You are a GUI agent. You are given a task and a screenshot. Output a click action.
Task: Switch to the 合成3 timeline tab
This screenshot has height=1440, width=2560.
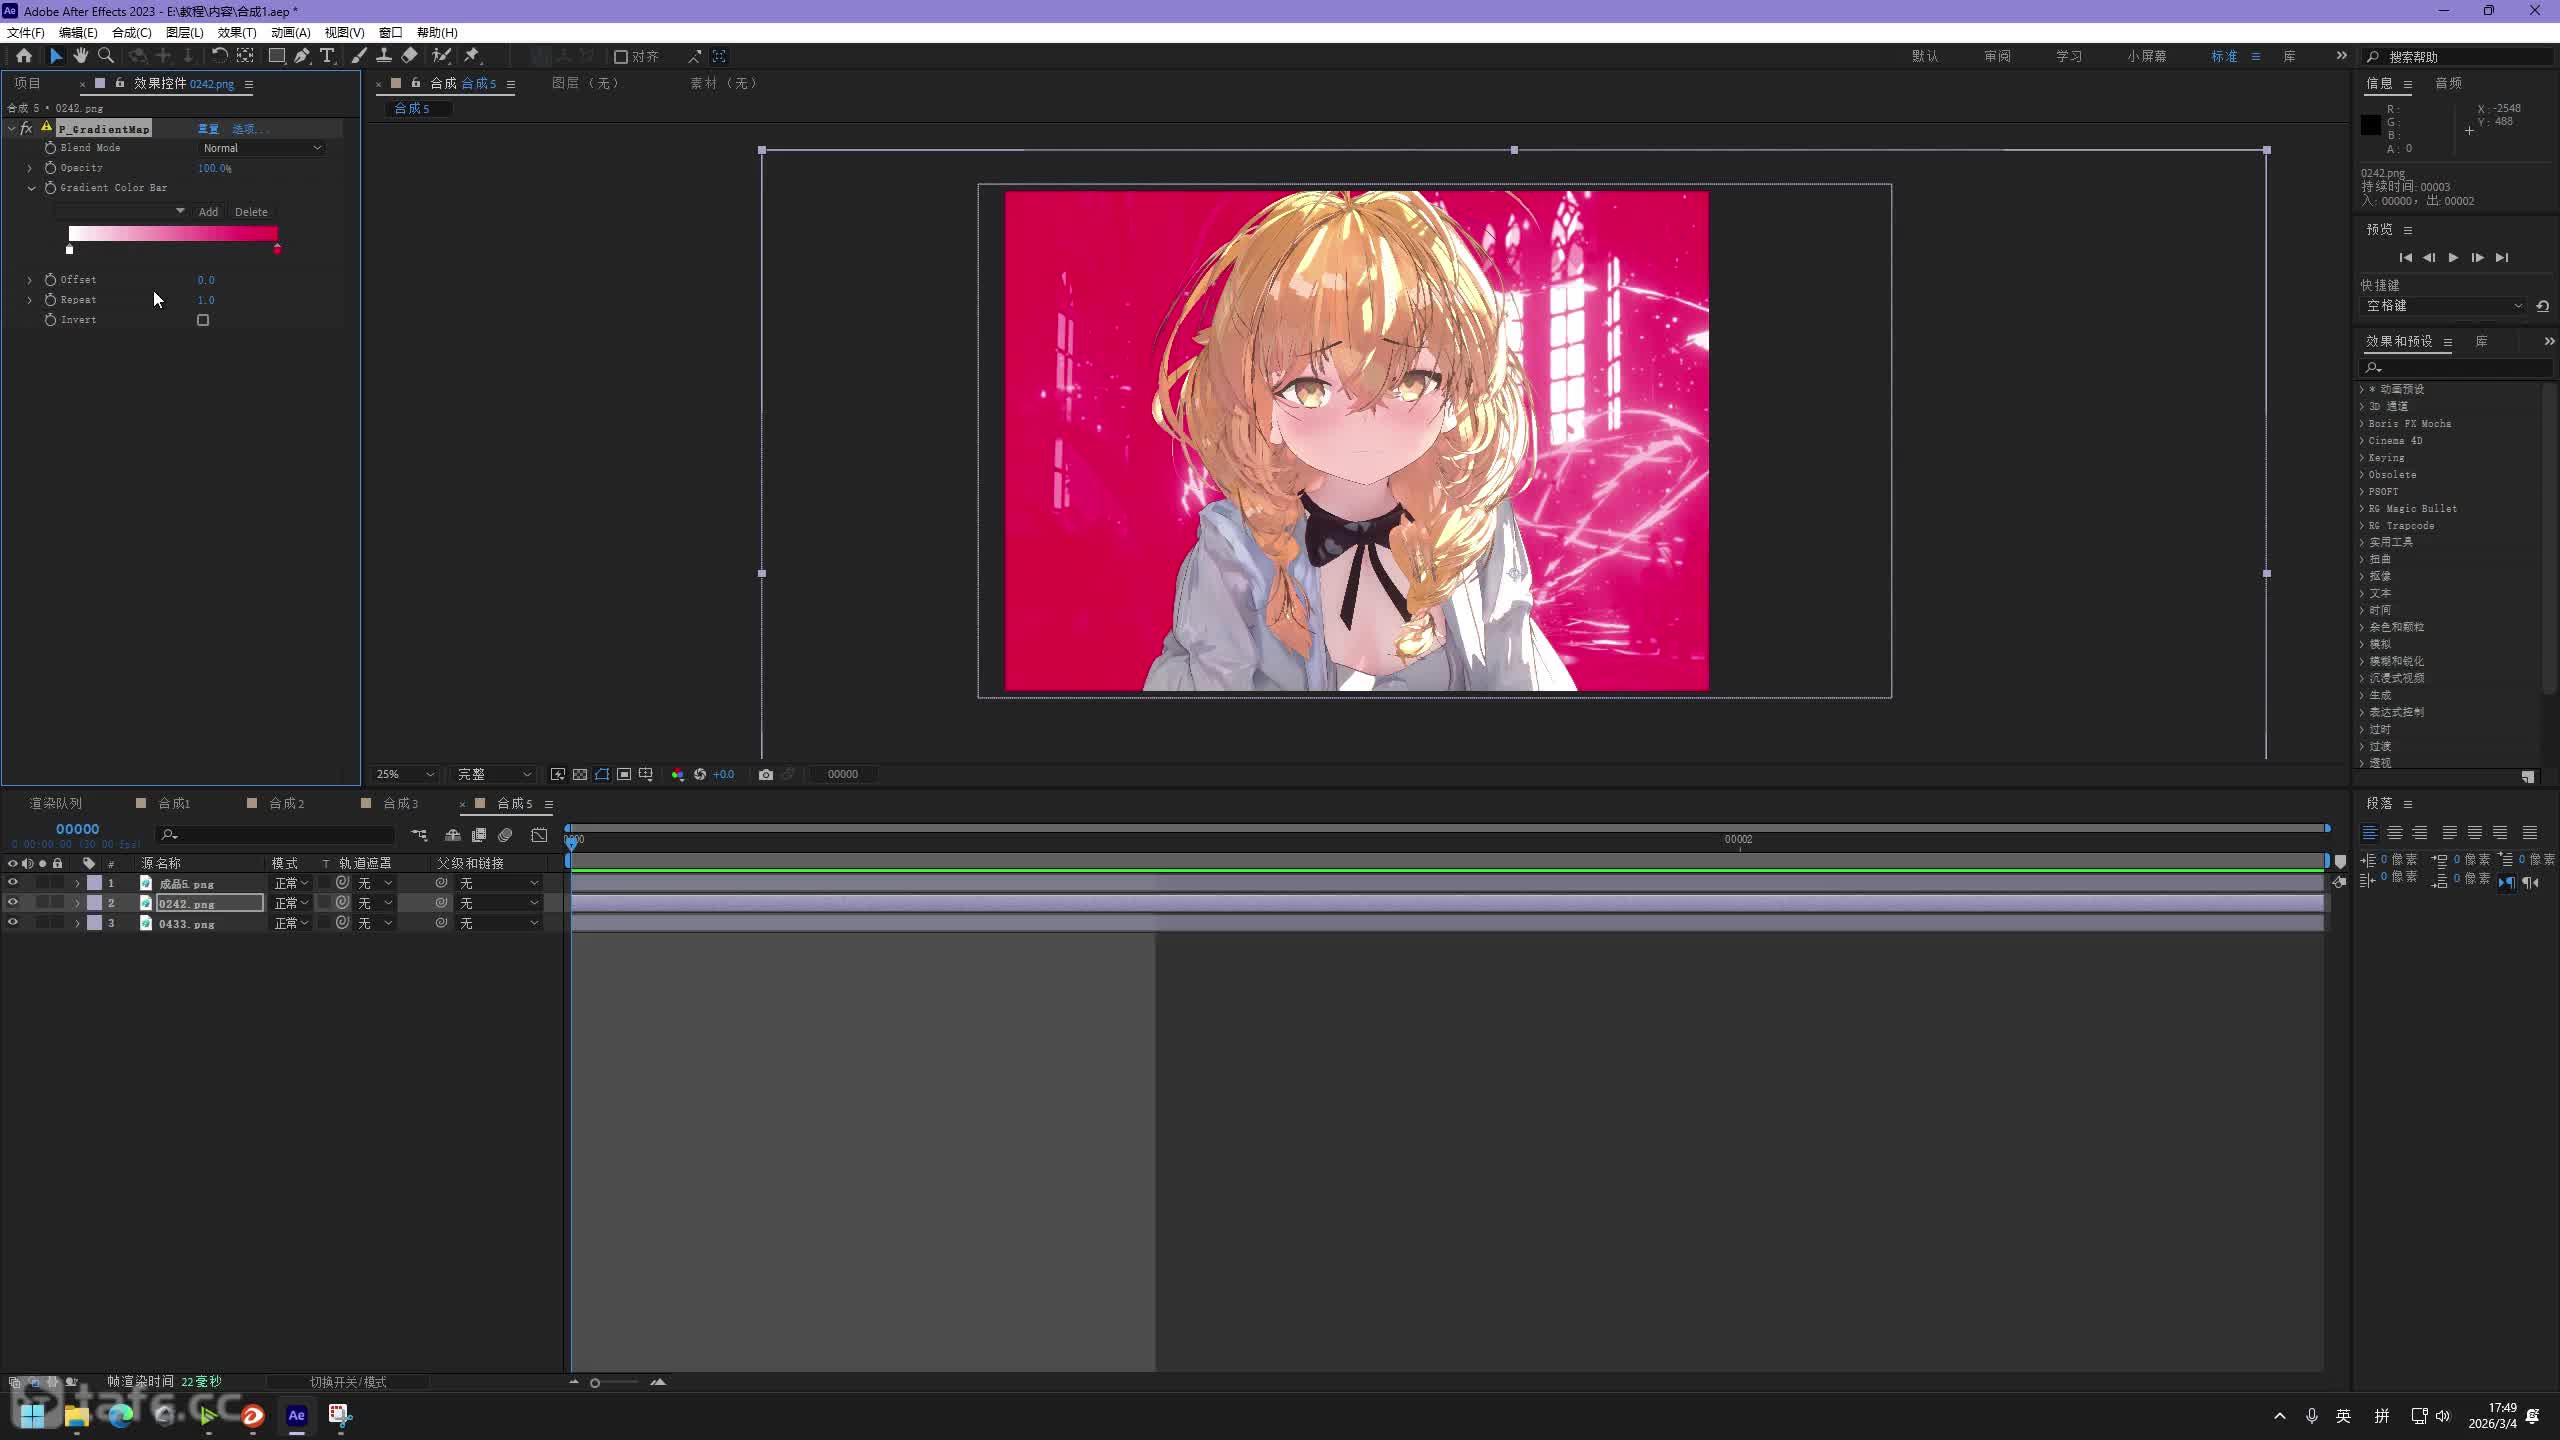coord(400,803)
